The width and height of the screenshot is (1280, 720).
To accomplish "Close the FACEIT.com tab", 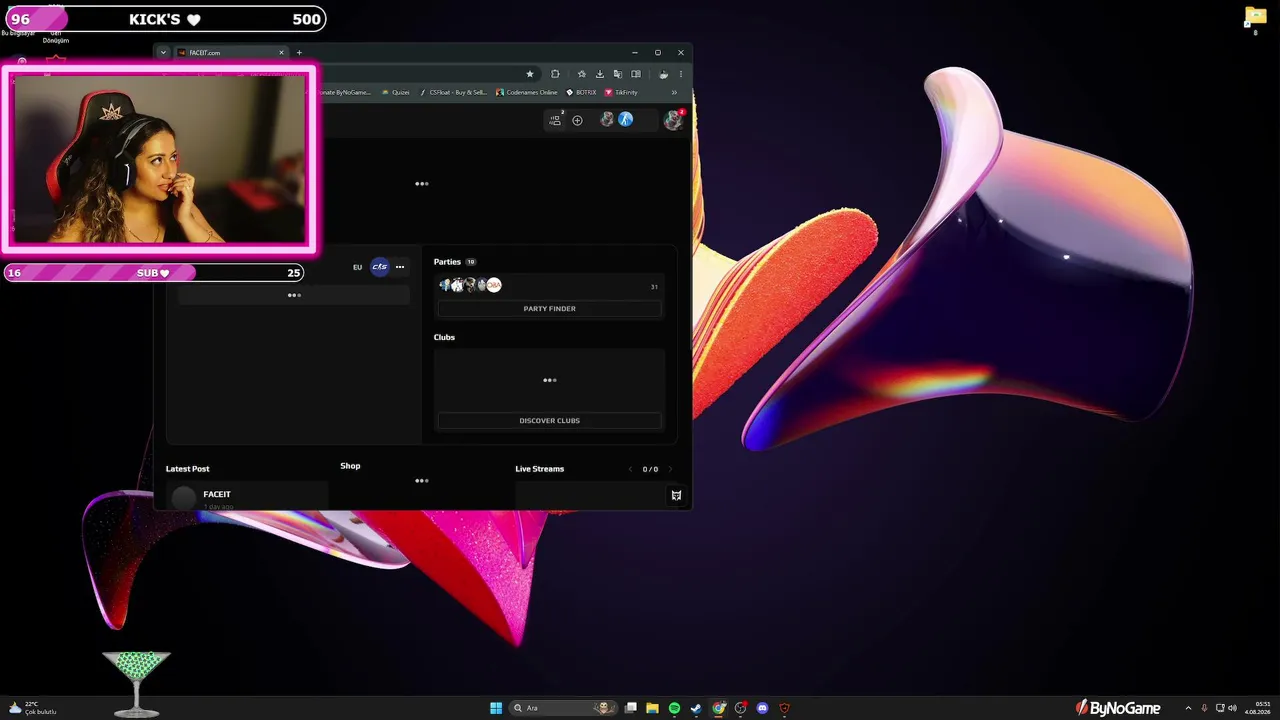I will pos(281,52).
